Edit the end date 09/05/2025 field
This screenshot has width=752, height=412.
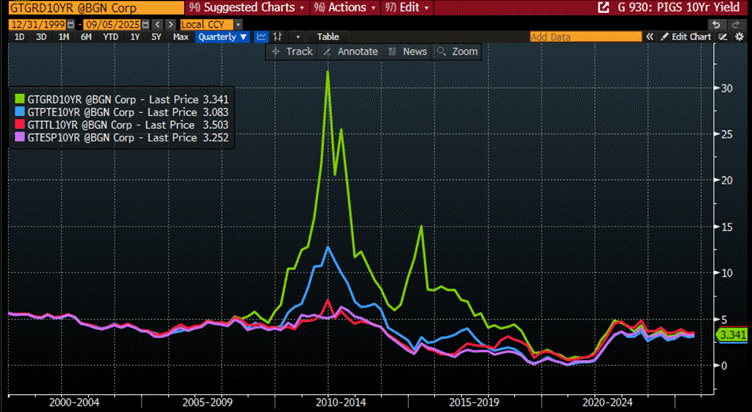pyautogui.click(x=112, y=24)
